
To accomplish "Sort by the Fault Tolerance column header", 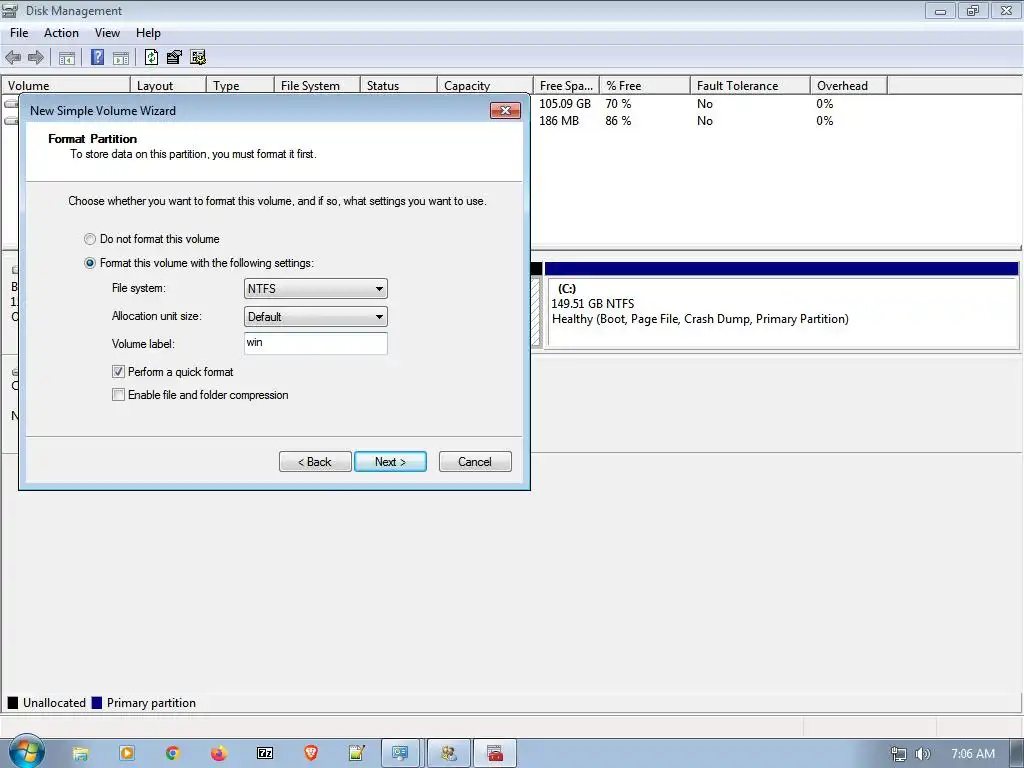I will 750,86.
